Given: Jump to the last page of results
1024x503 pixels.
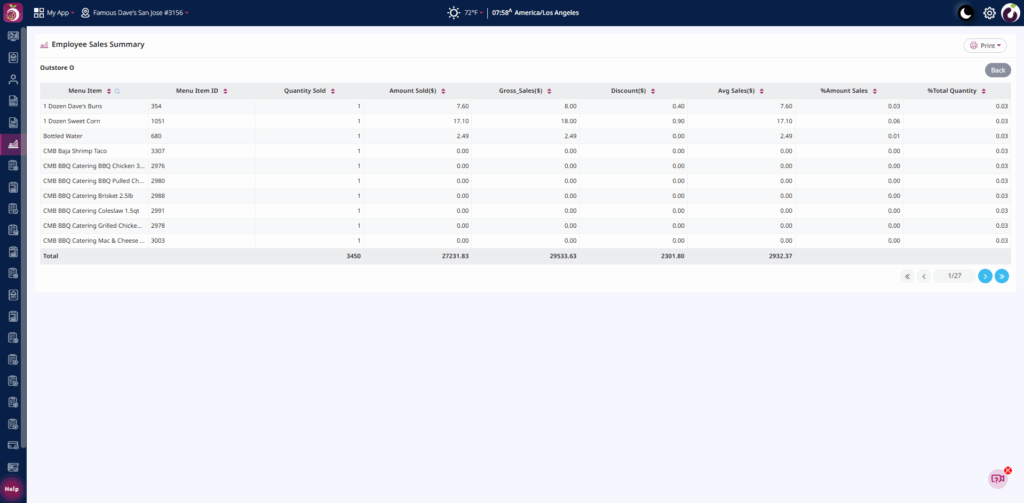Looking at the screenshot, I should [1001, 276].
